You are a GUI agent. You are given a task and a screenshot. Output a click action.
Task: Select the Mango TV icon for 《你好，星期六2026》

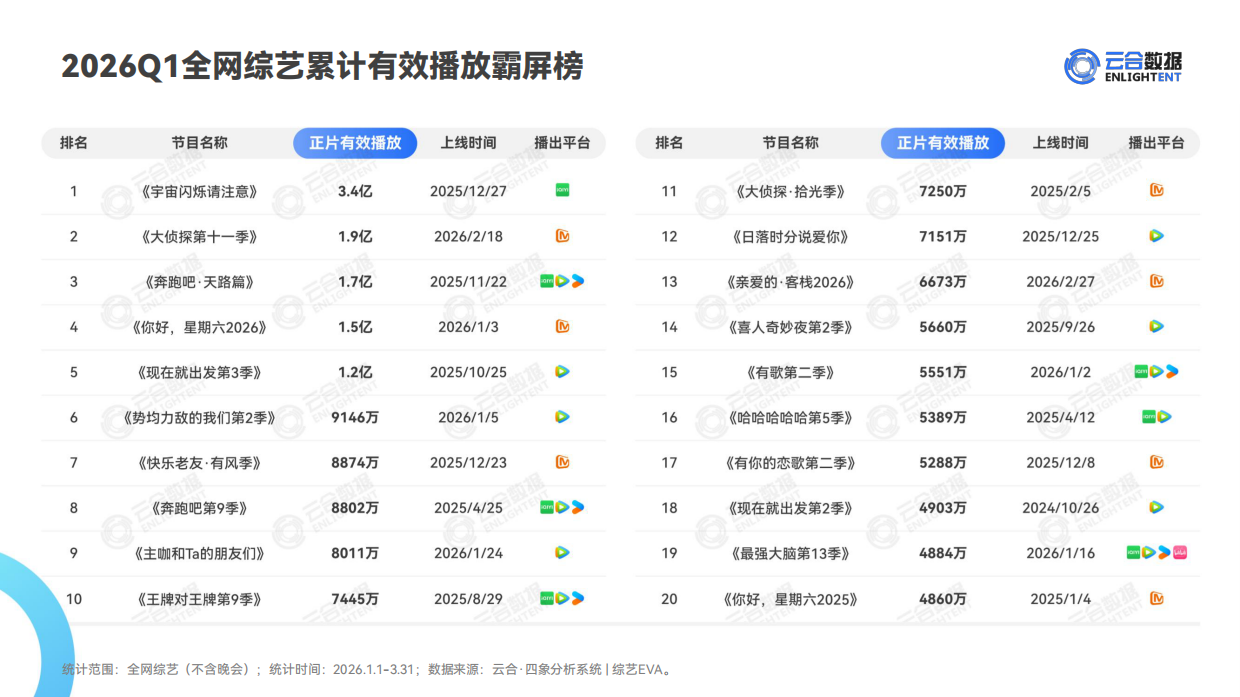(563, 326)
